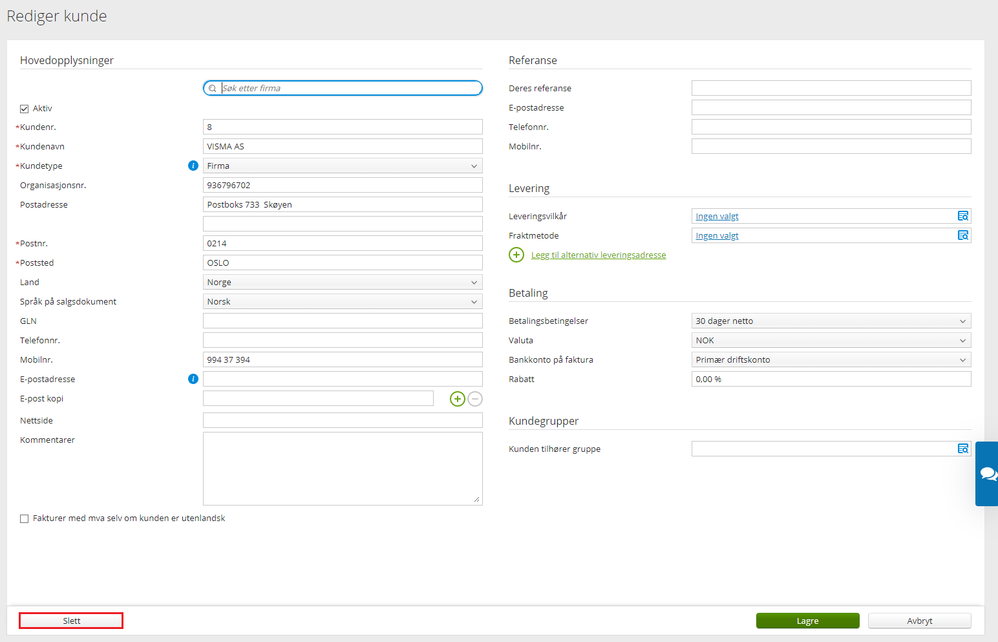Remove E-post kopi with grey minus icon
The width and height of the screenshot is (998, 642).
coord(475,399)
